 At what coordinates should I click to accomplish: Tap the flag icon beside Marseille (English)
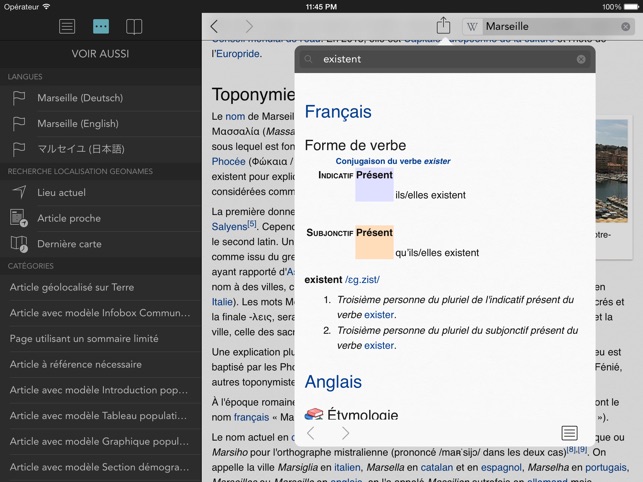tap(18, 123)
